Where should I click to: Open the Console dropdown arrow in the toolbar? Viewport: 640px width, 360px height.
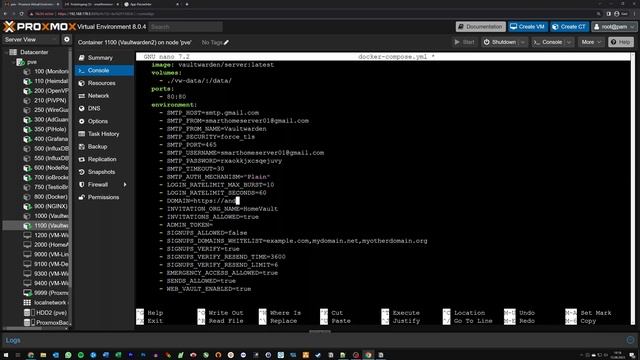569,42
